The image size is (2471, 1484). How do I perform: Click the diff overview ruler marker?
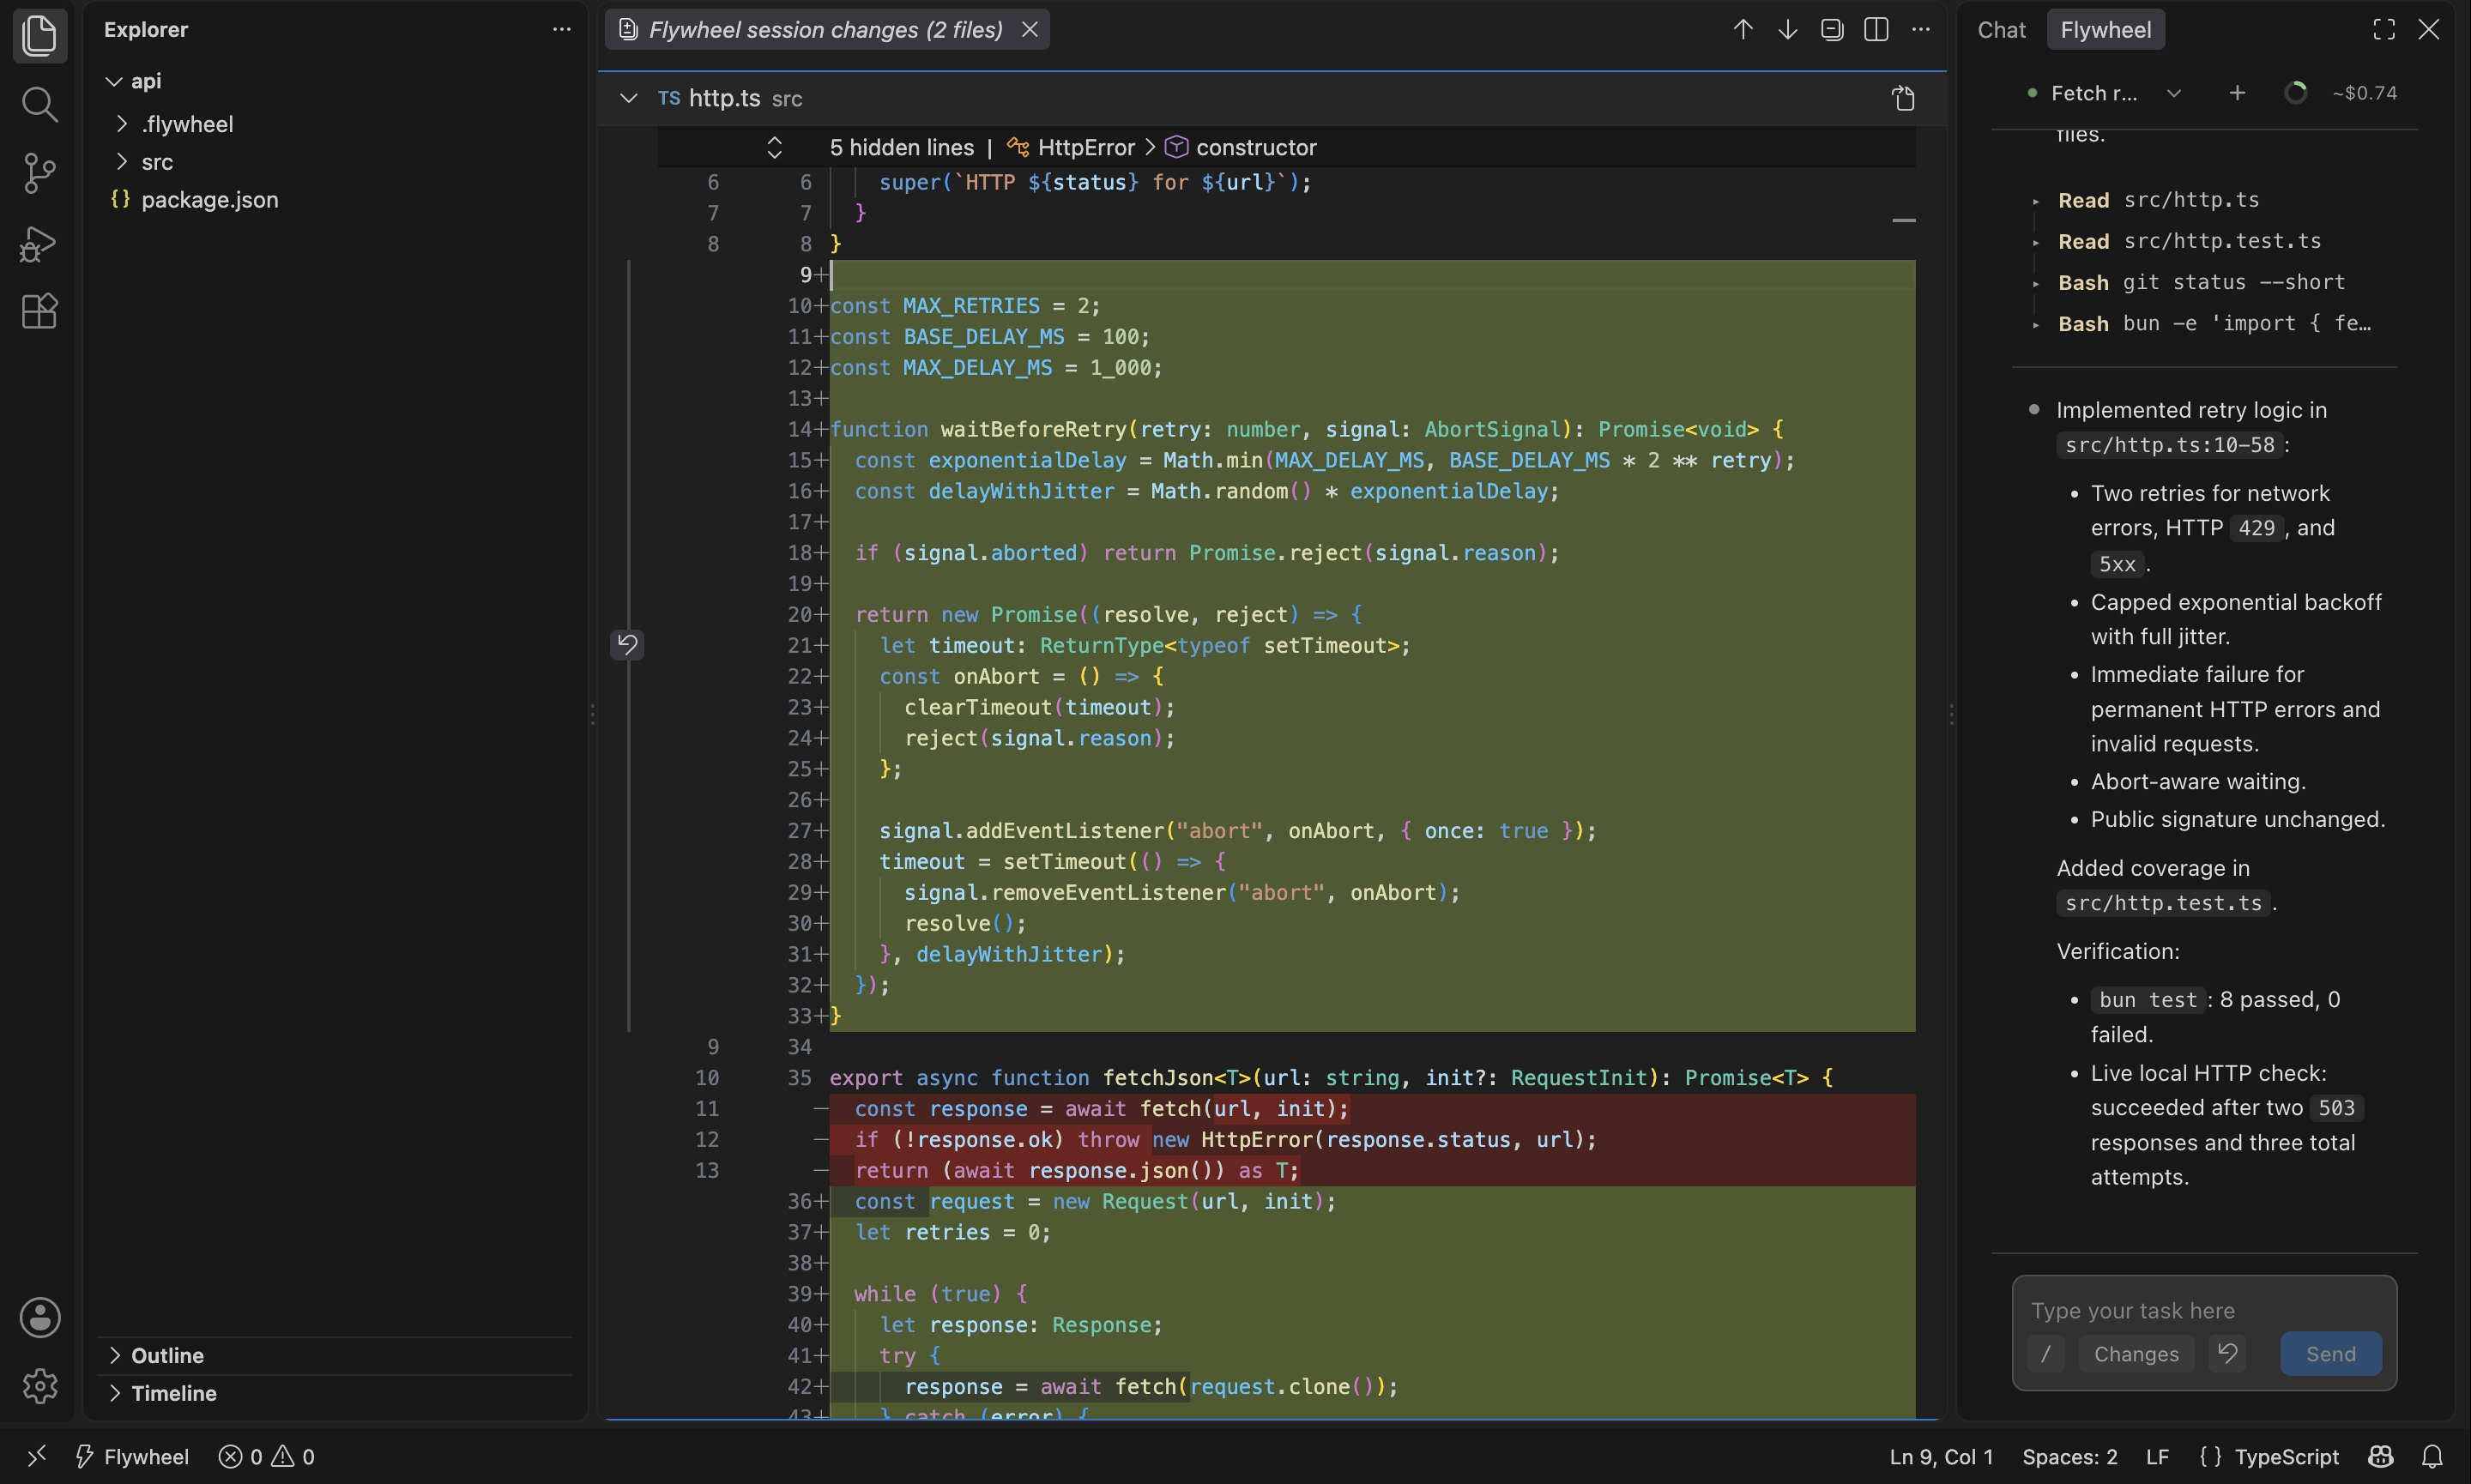coord(1903,220)
